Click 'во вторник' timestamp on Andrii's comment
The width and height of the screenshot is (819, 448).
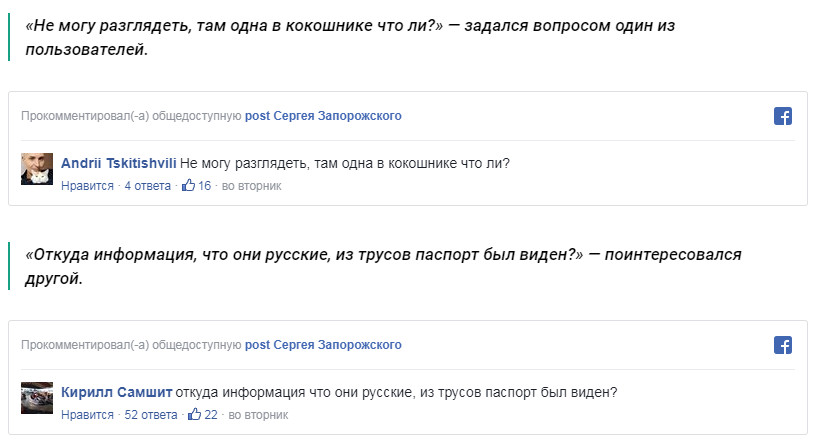251,186
